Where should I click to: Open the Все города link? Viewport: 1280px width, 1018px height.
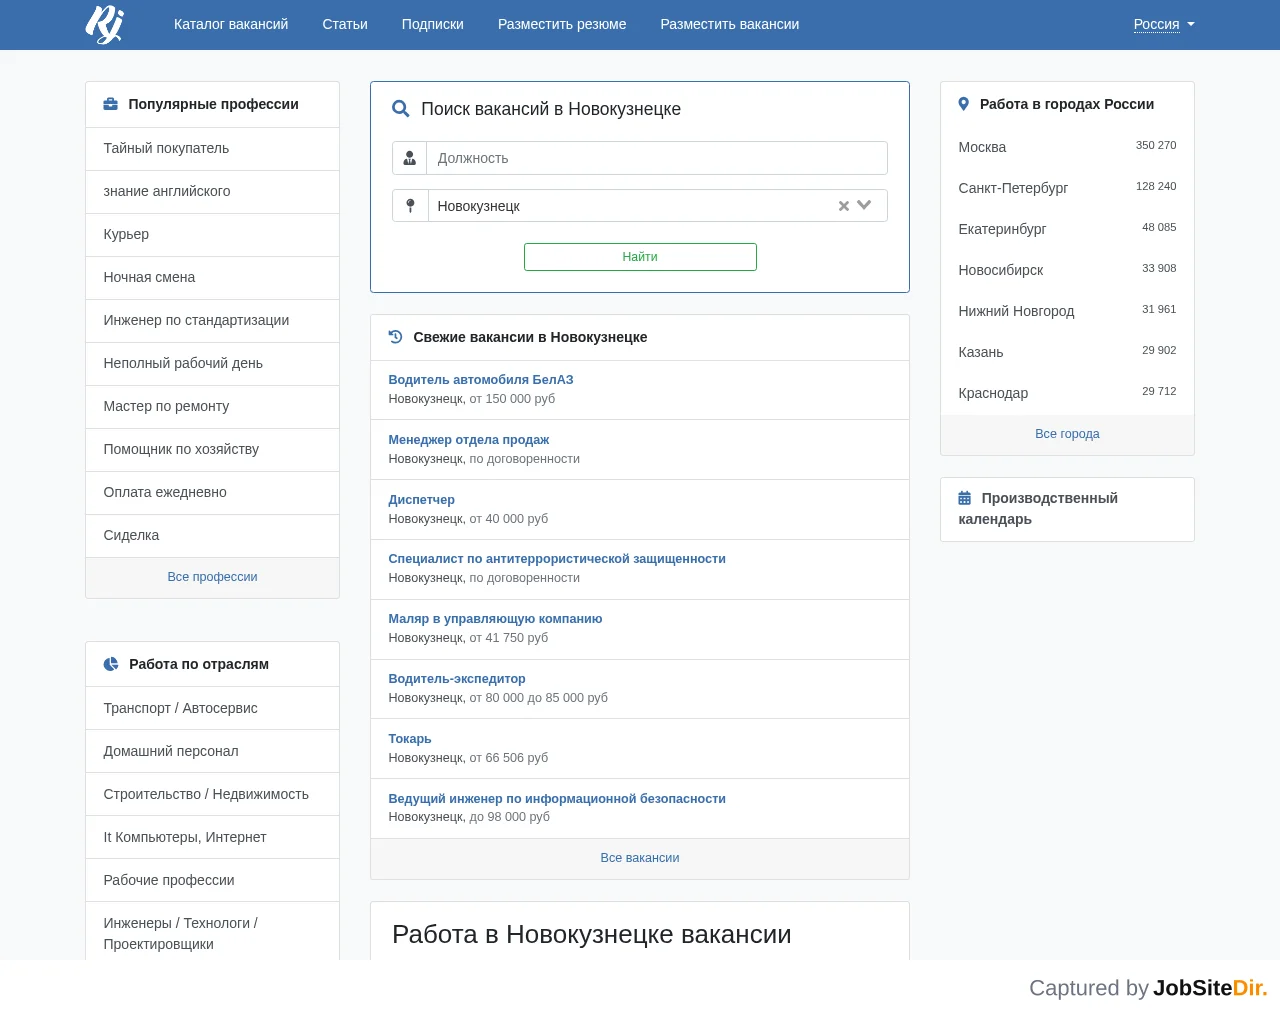1067,434
